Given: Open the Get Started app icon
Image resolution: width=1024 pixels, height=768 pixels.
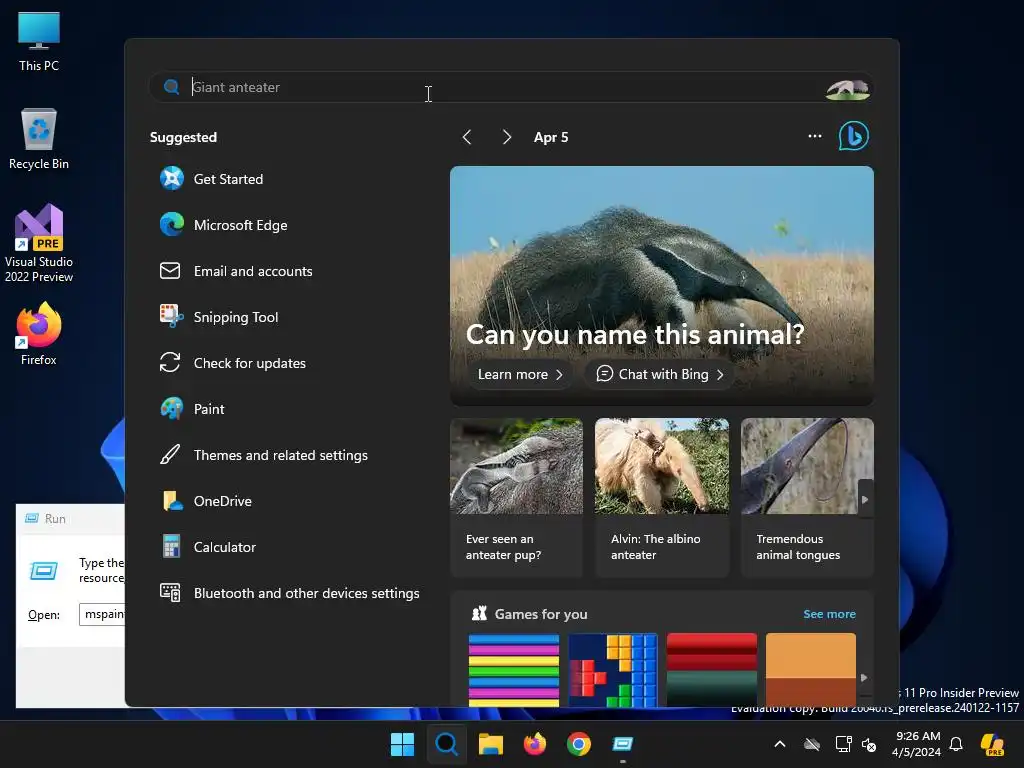Looking at the screenshot, I should coord(172,178).
